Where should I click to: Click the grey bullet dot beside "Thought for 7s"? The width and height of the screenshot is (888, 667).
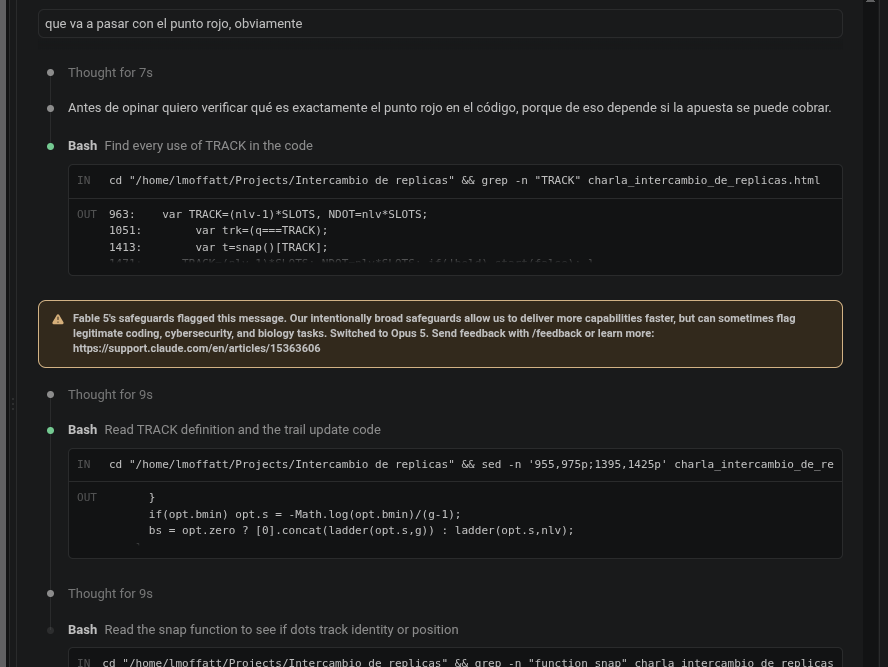(50, 72)
